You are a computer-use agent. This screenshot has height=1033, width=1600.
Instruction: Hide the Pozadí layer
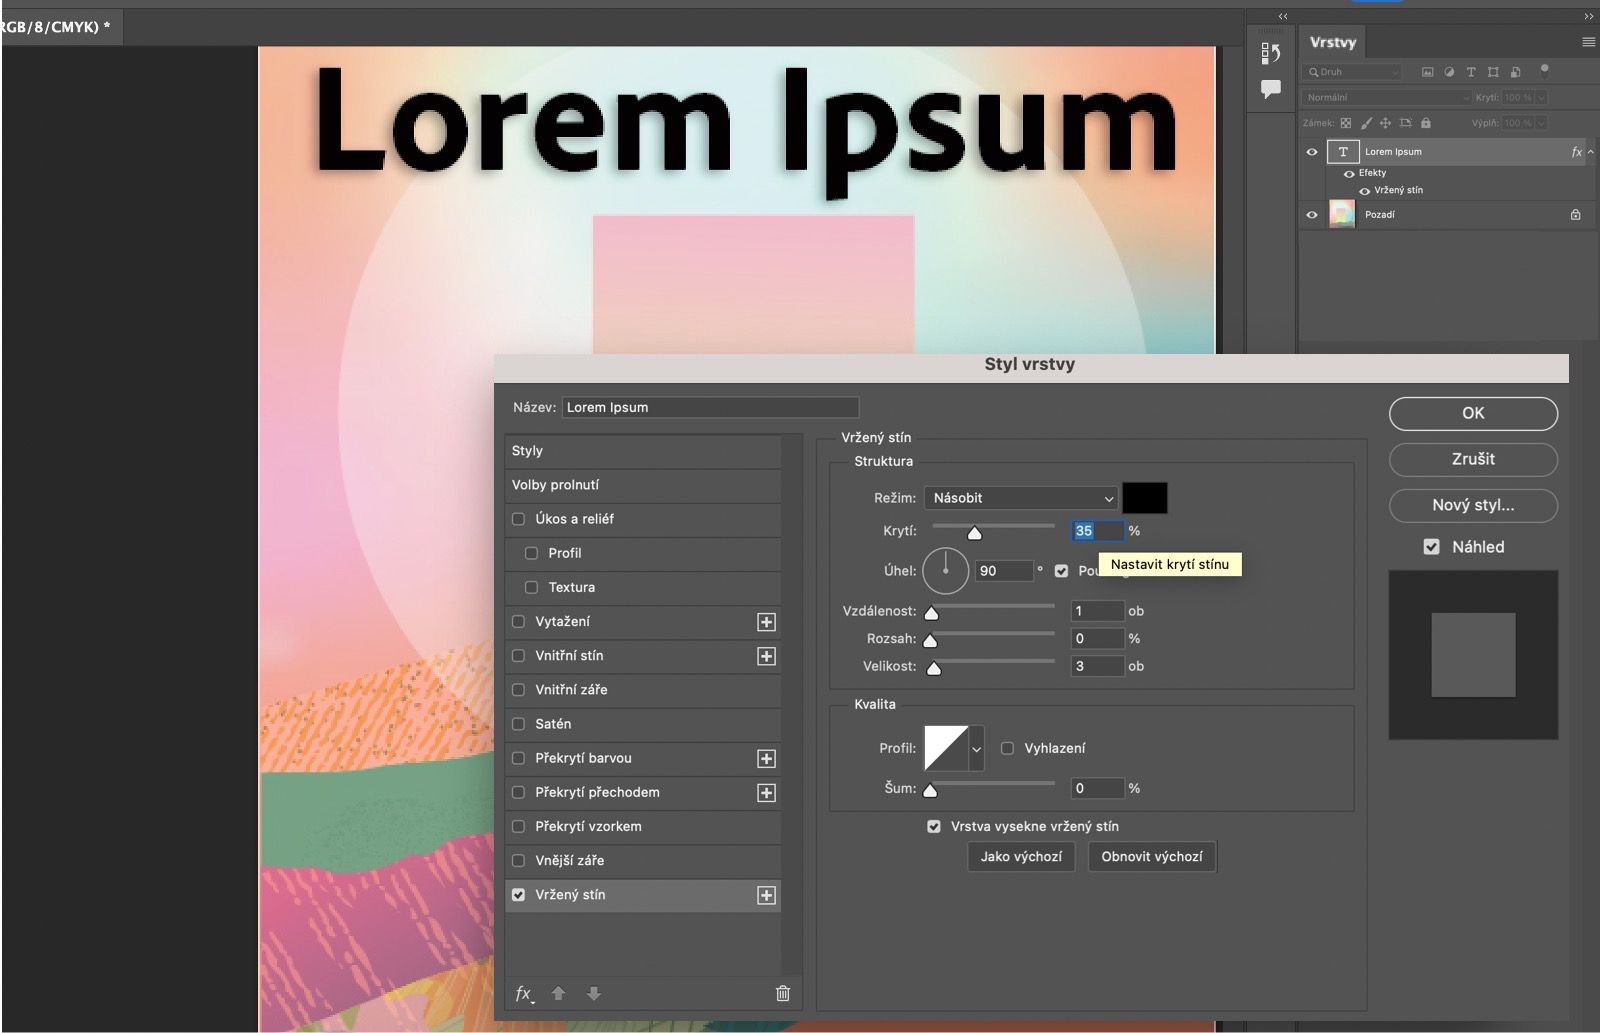coord(1311,214)
